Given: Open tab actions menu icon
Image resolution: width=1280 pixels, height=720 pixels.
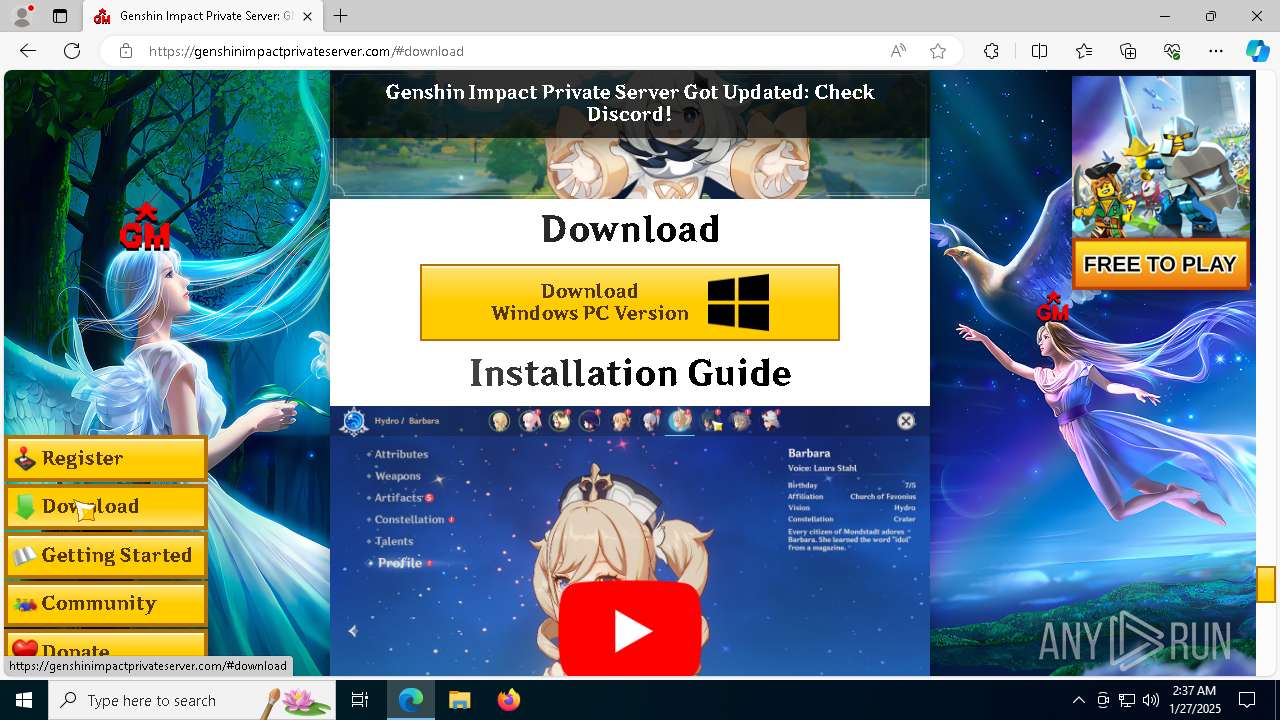Looking at the screenshot, I should [60, 16].
